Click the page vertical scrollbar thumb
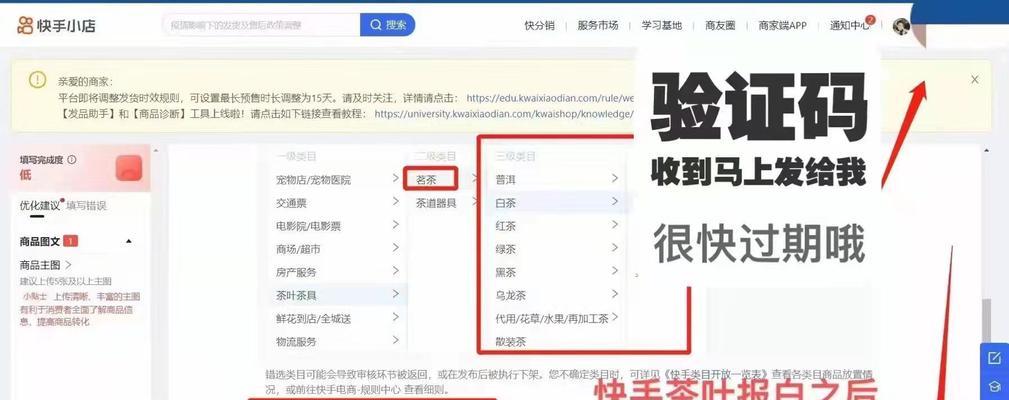This screenshot has height=400, width=1009. (x=985, y=319)
